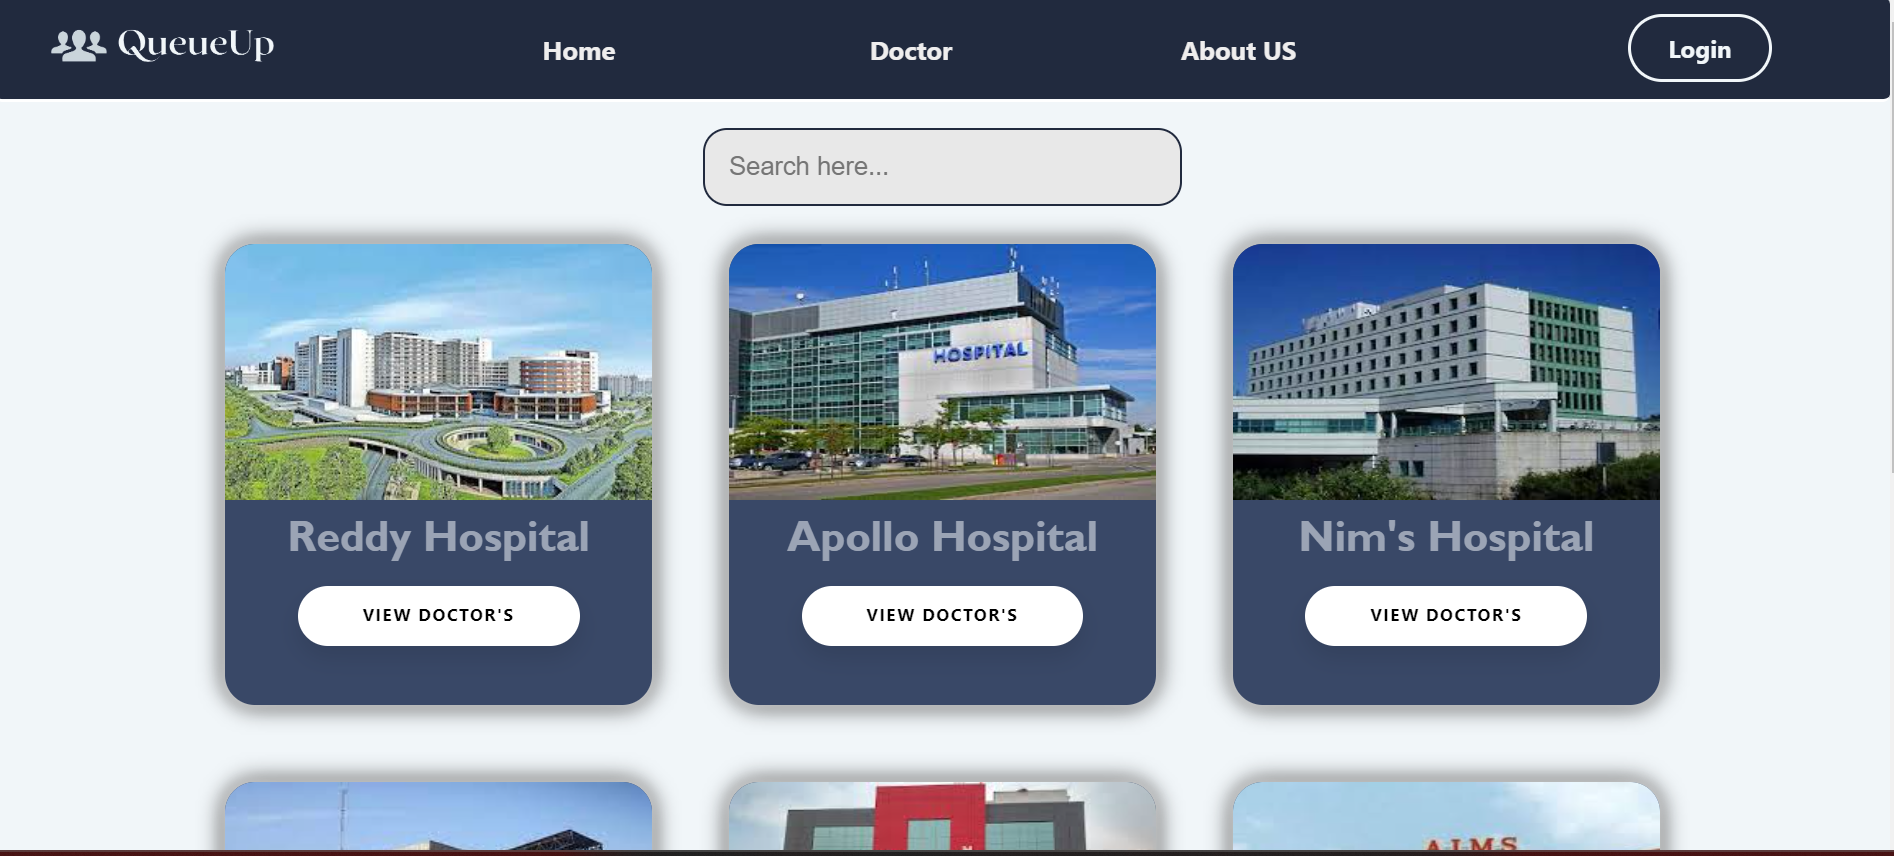Focus the 'Search here...' input field
Image resolution: width=1894 pixels, height=856 pixels.
click(942, 167)
